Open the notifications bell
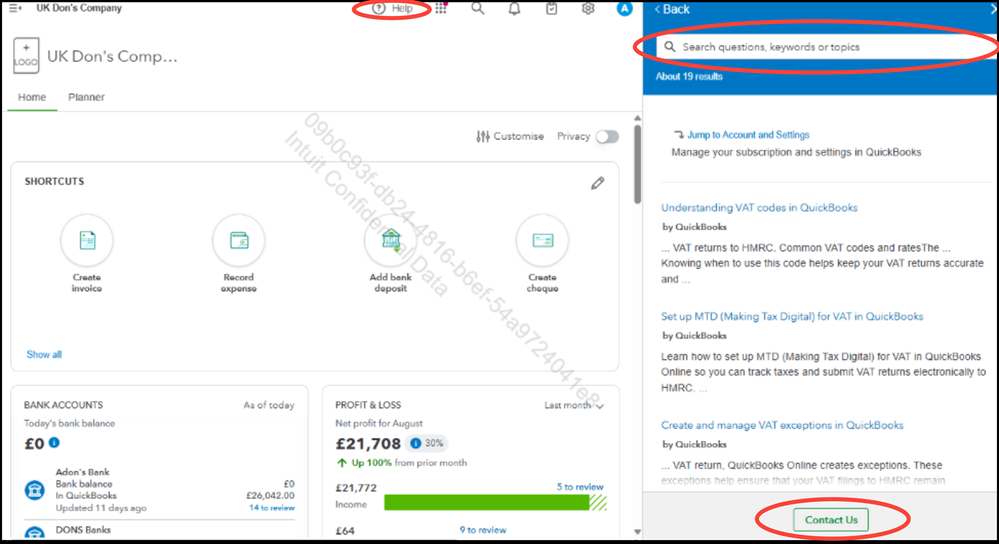Image resolution: width=999 pixels, height=544 pixels. pos(514,8)
